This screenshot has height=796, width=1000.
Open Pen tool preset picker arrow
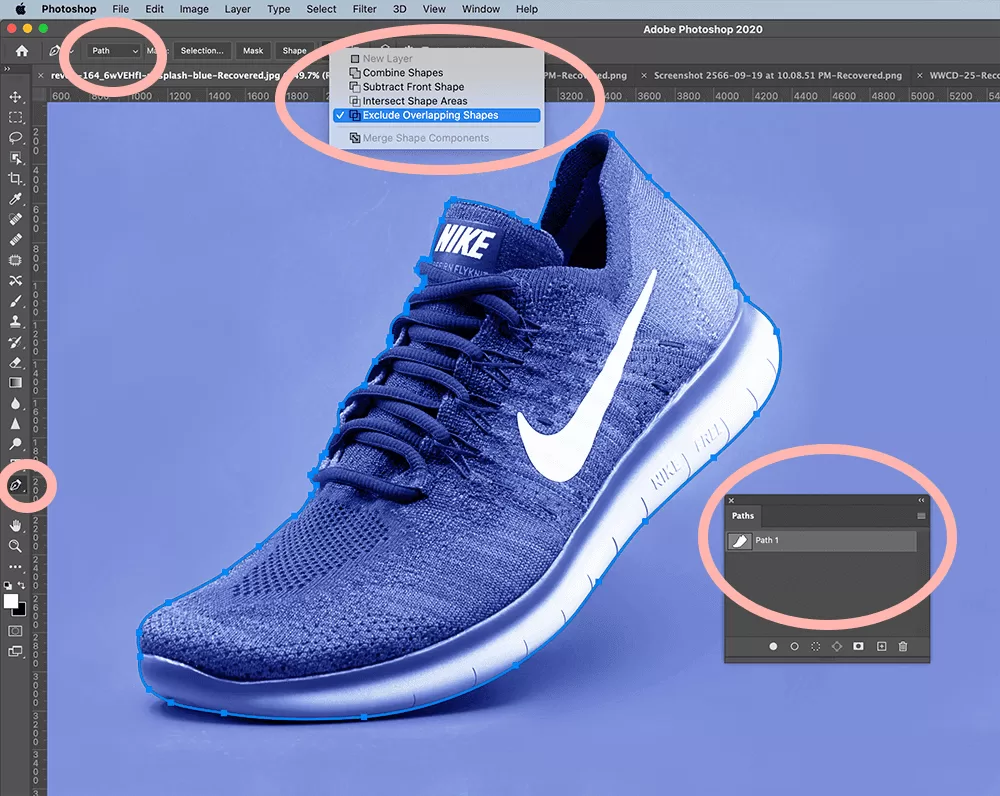coord(71,51)
